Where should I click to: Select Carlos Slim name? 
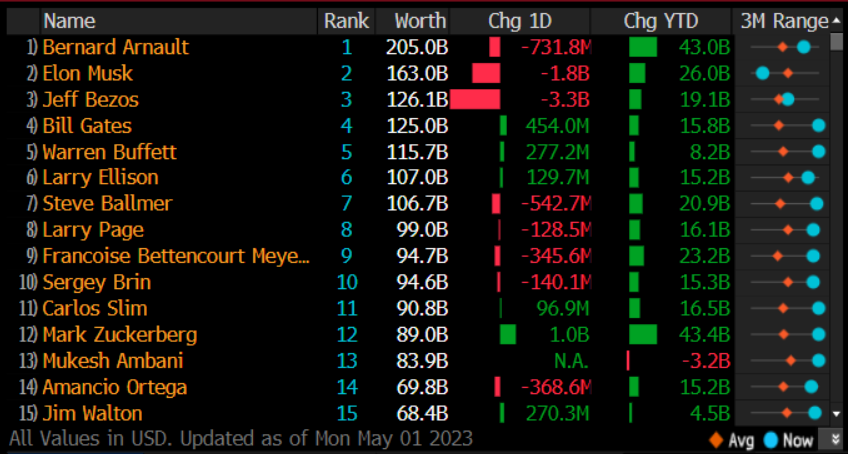(x=95, y=308)
